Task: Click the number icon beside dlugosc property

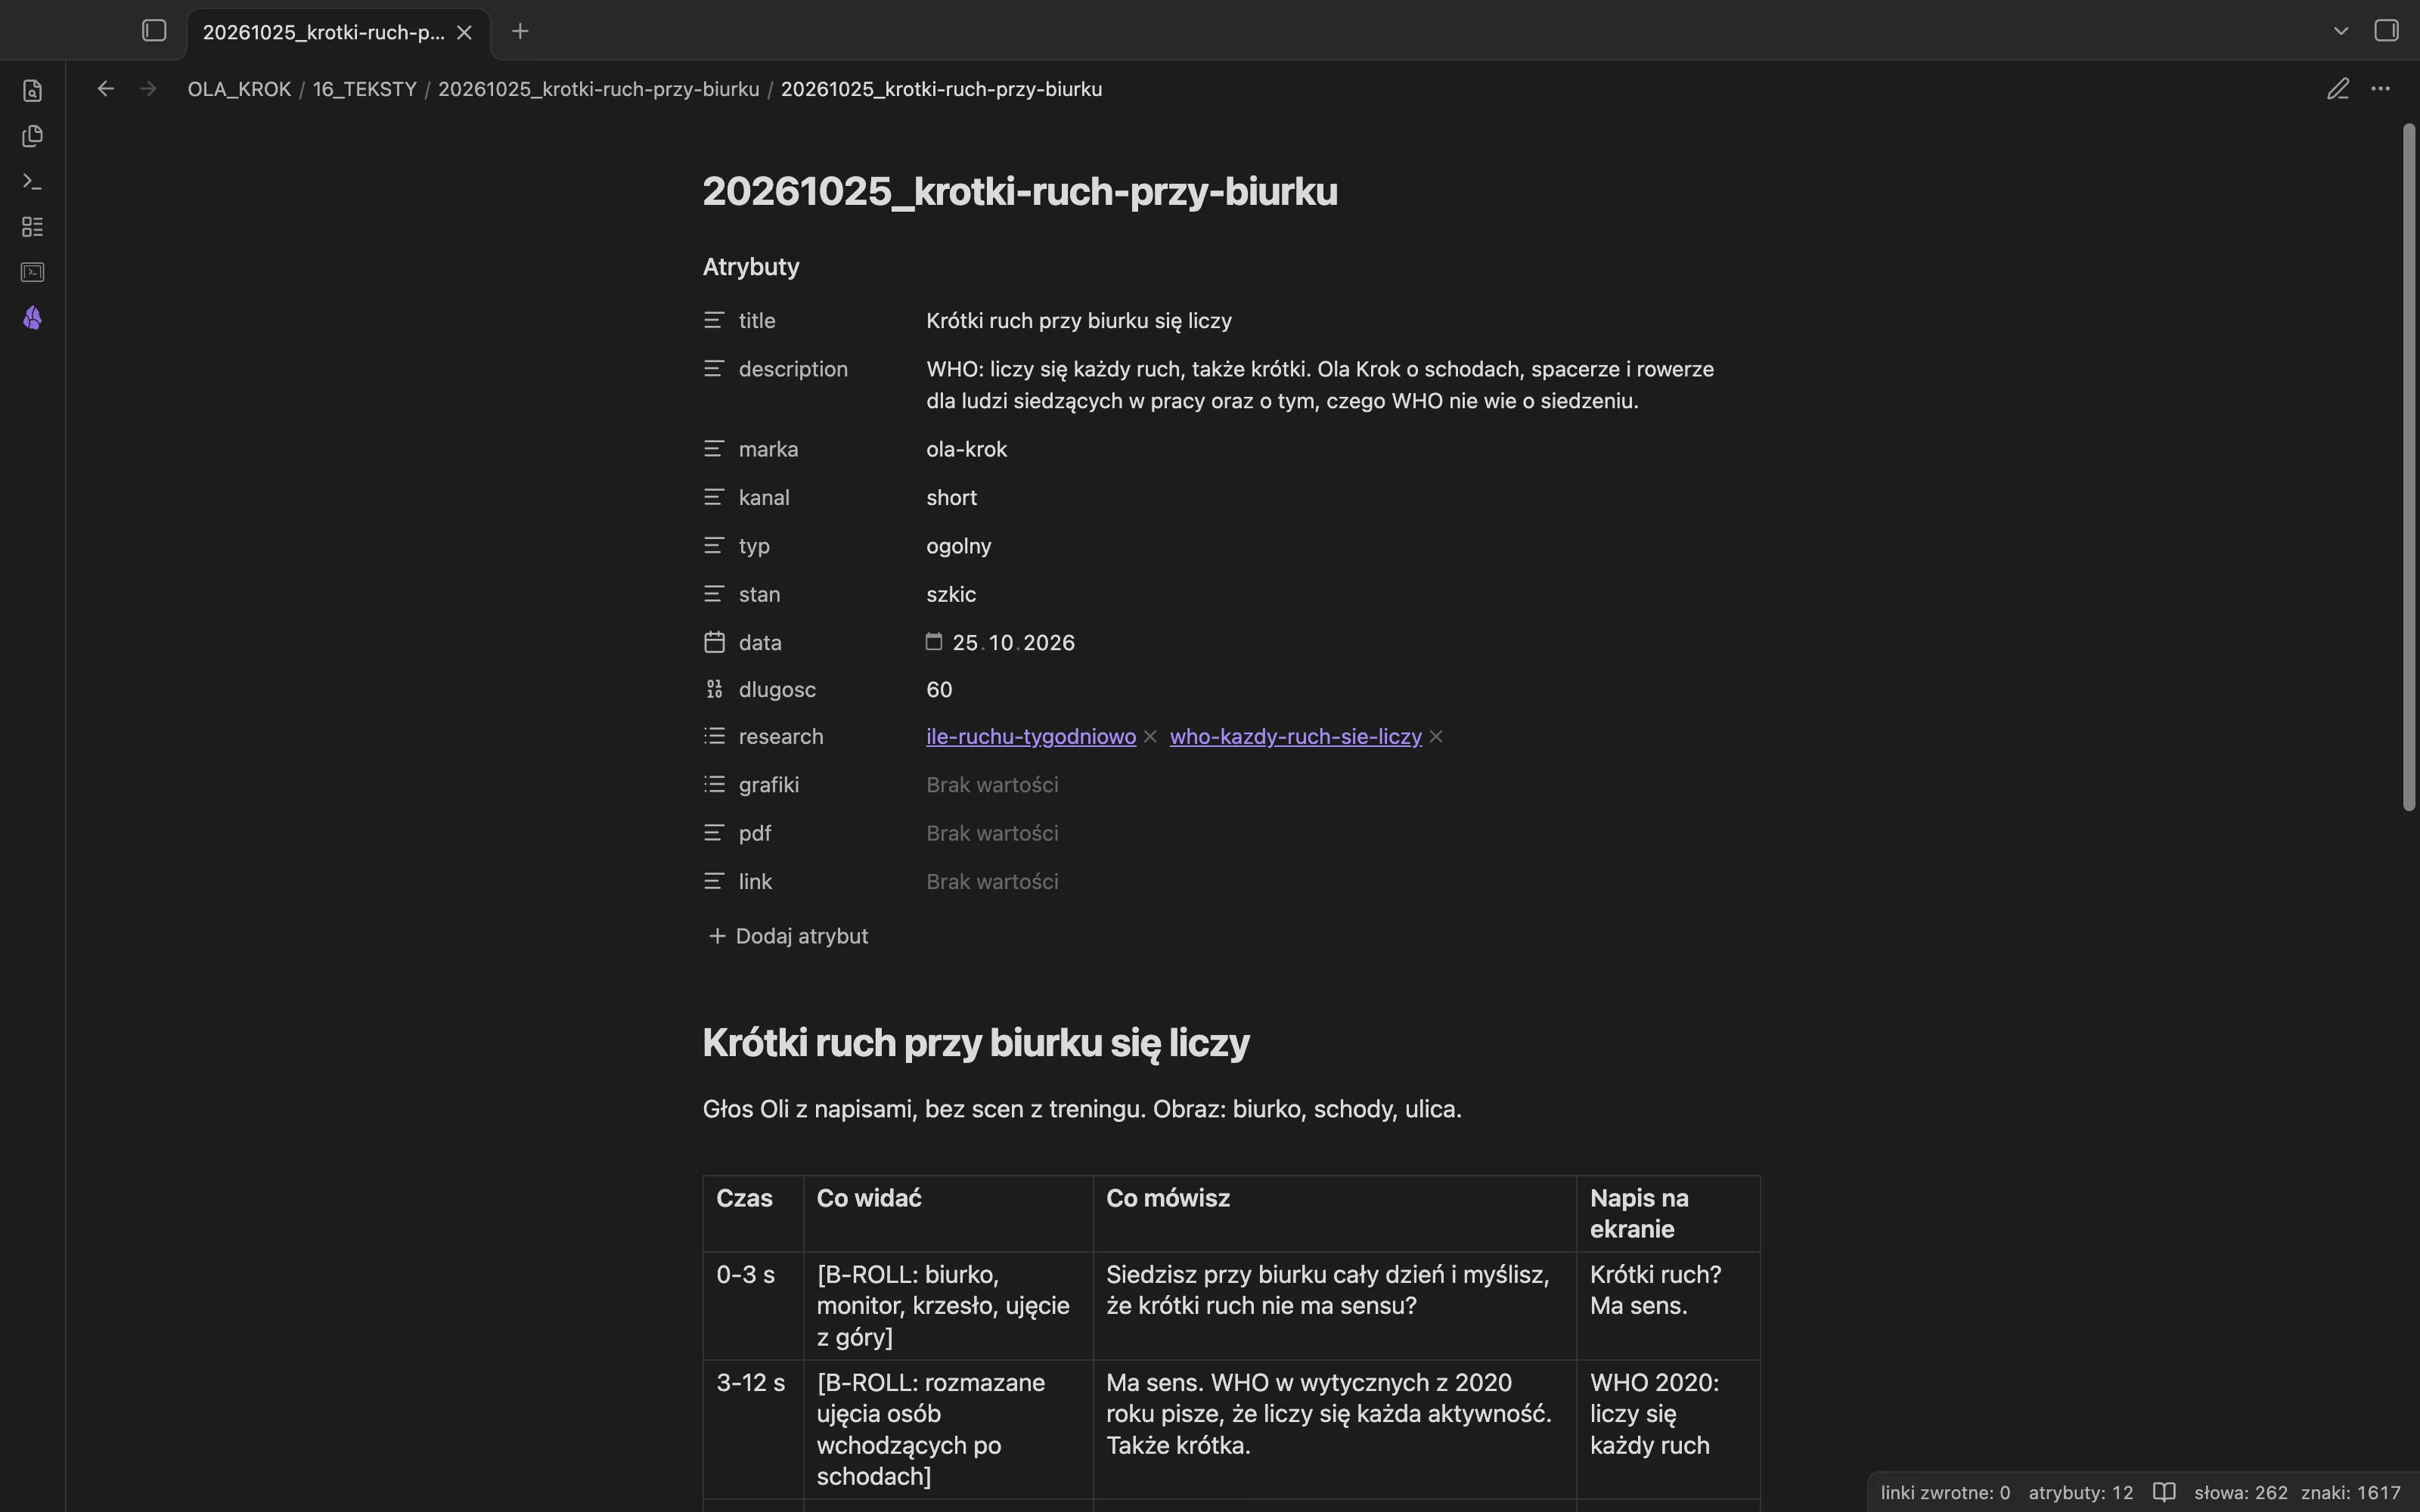Action: point(714,689)
